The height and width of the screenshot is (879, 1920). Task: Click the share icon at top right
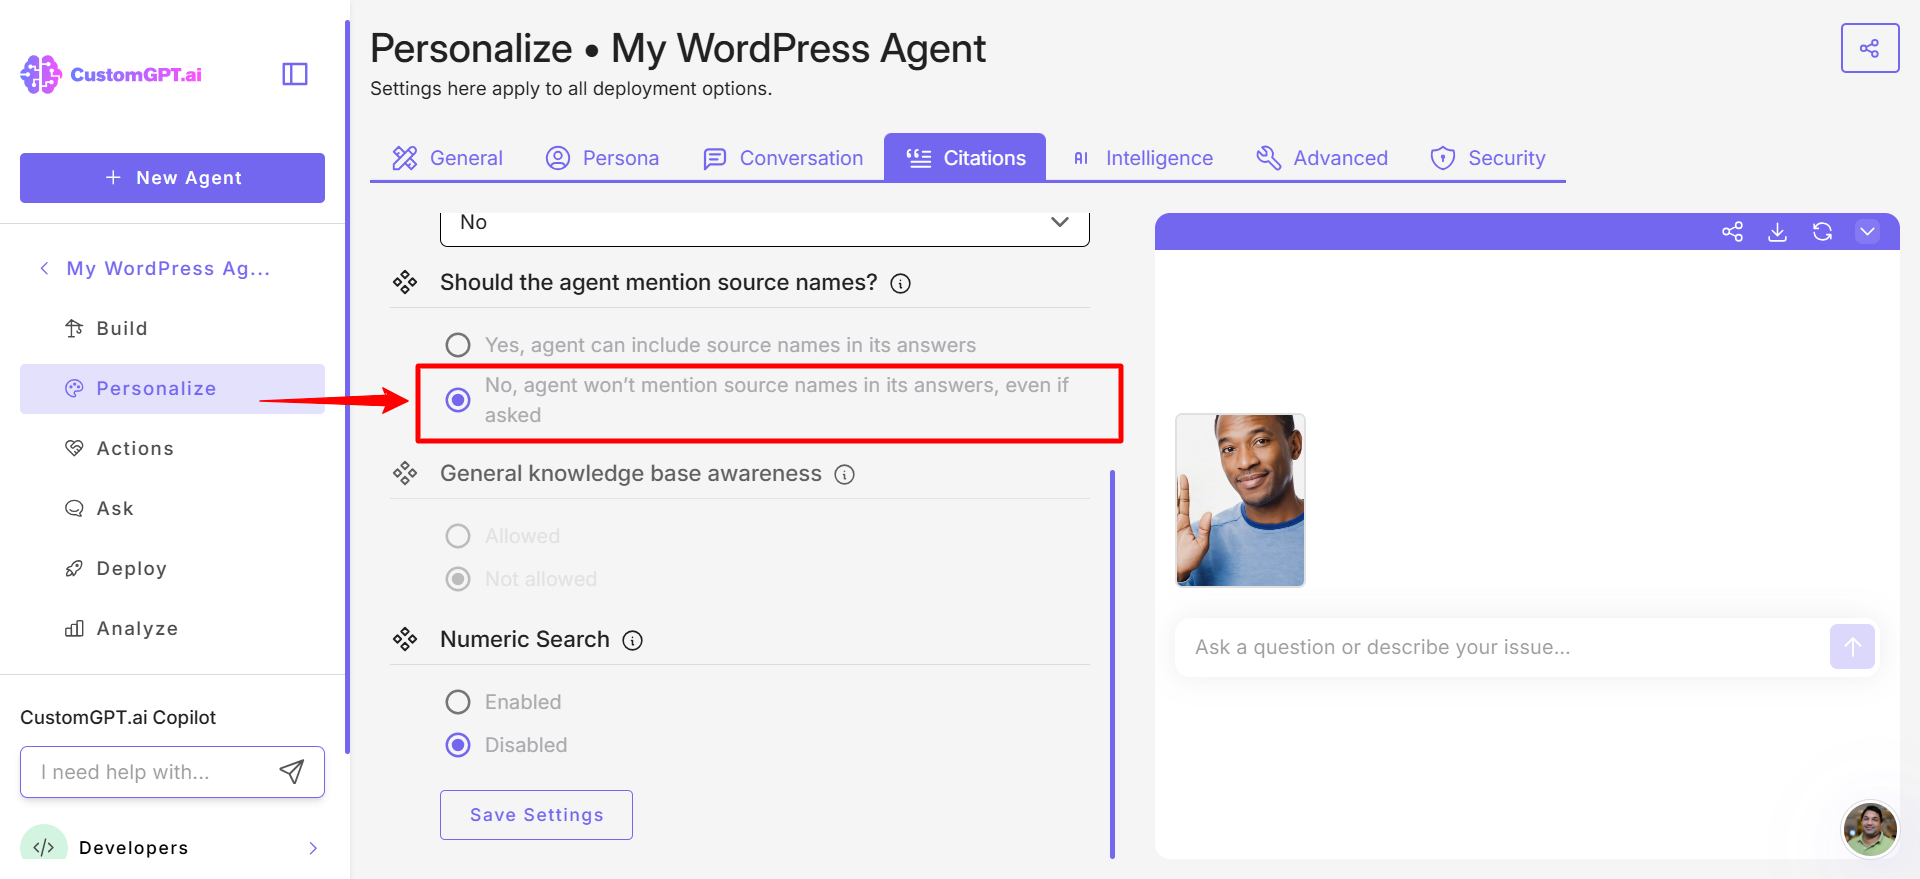pyautogui.click(x=1869, y=48)
